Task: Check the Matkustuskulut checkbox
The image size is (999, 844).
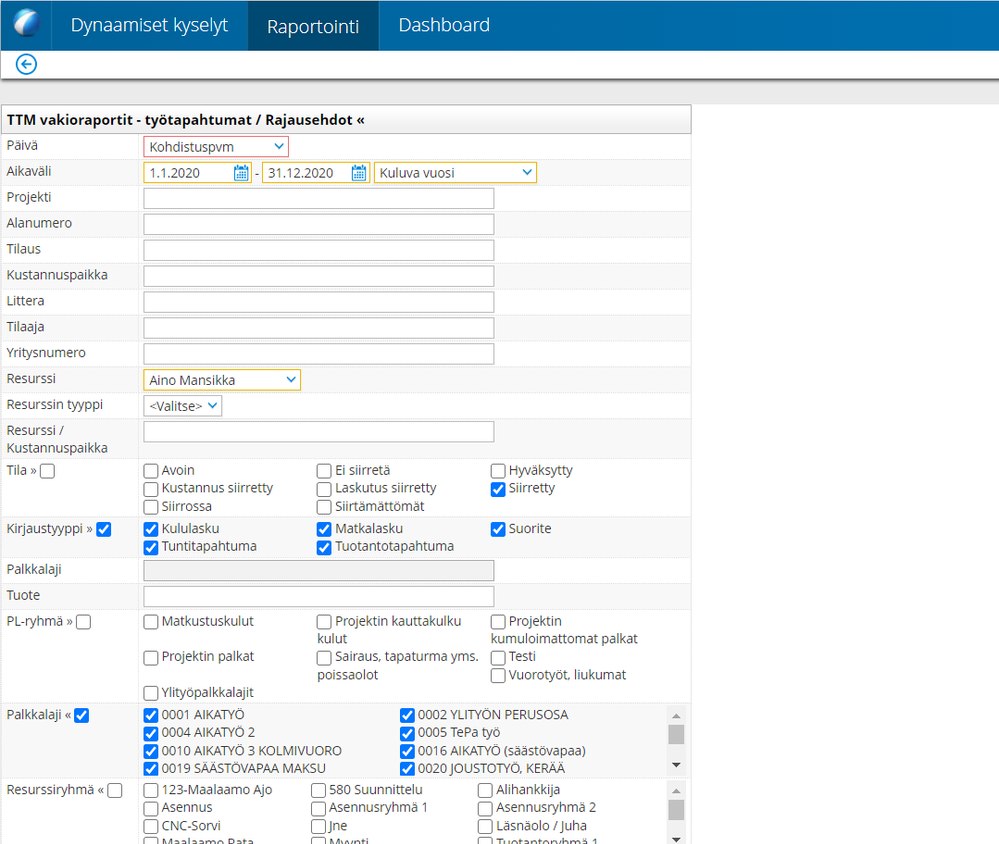Action: (x=151, y=622)
